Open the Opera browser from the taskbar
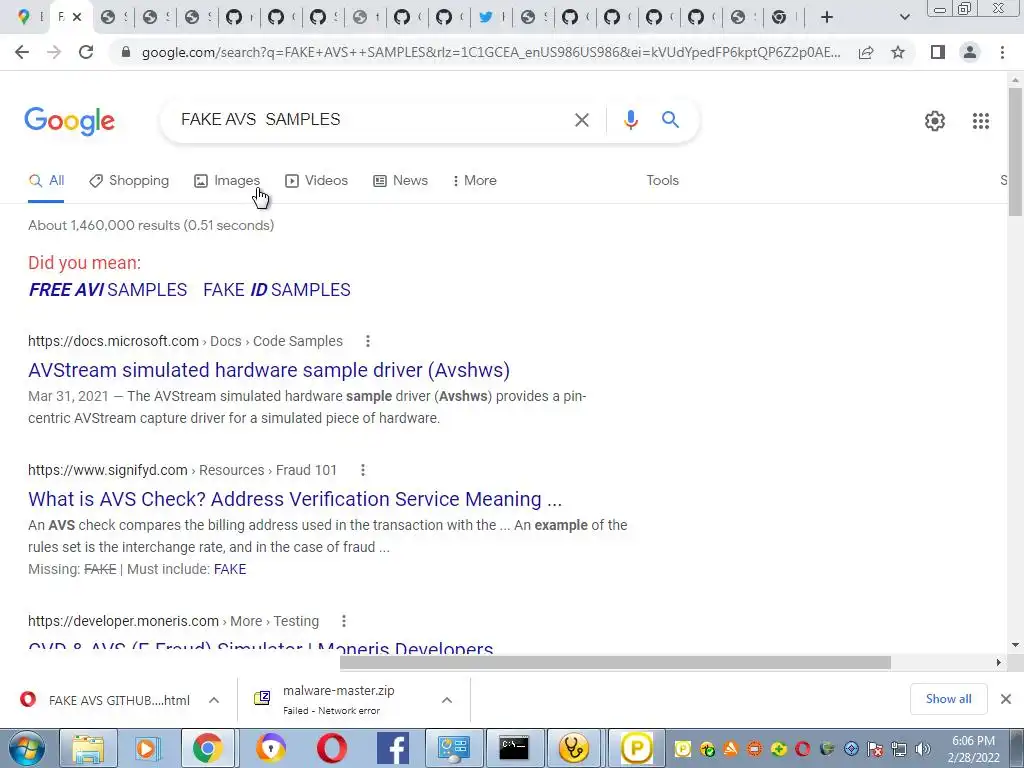1024x768 pixels. tap(332, 748)
